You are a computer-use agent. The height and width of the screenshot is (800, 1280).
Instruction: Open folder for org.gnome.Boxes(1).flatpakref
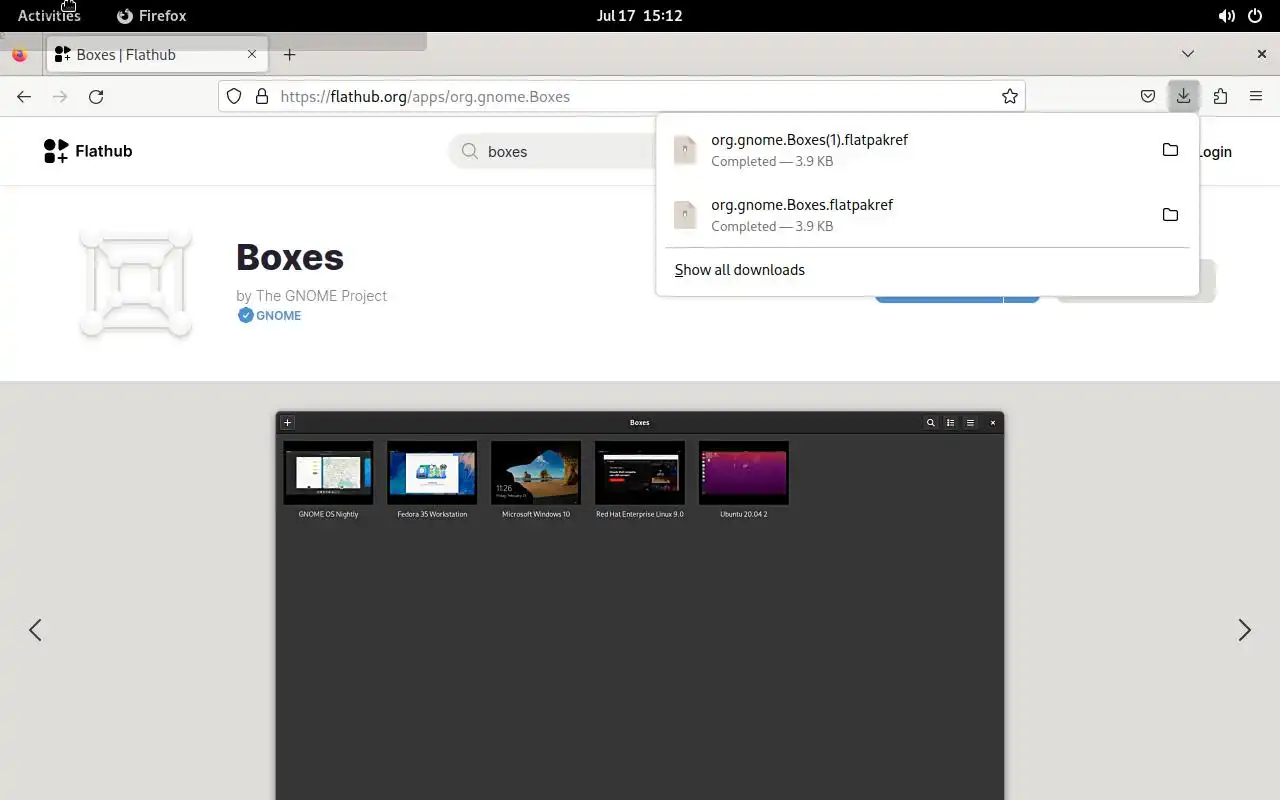tap(1170, 150)
